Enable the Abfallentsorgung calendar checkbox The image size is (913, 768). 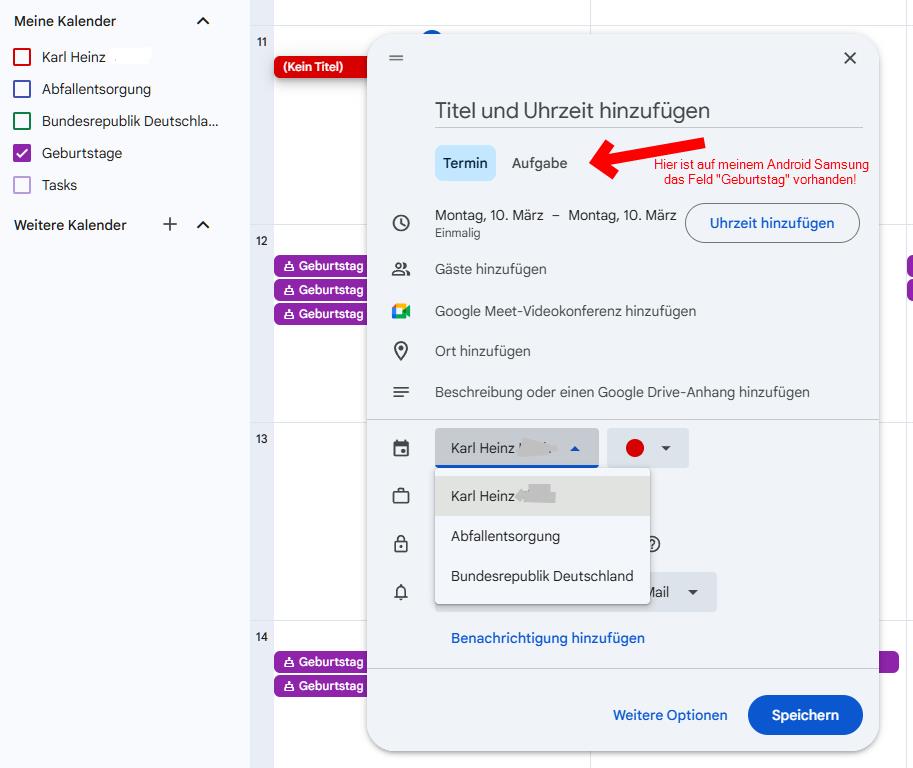click(22, 89)
